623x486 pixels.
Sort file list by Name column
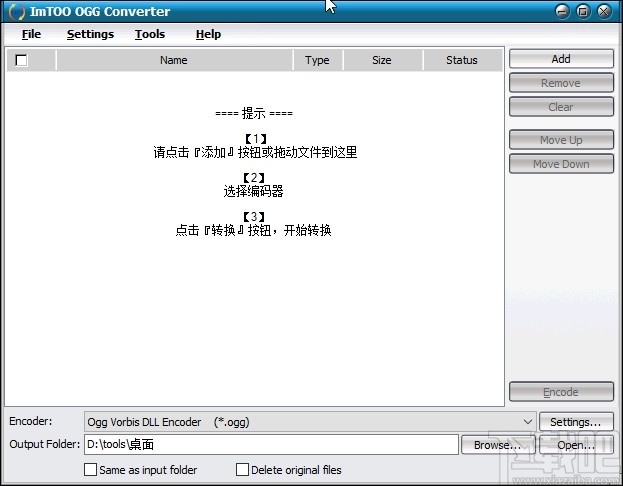174,60
